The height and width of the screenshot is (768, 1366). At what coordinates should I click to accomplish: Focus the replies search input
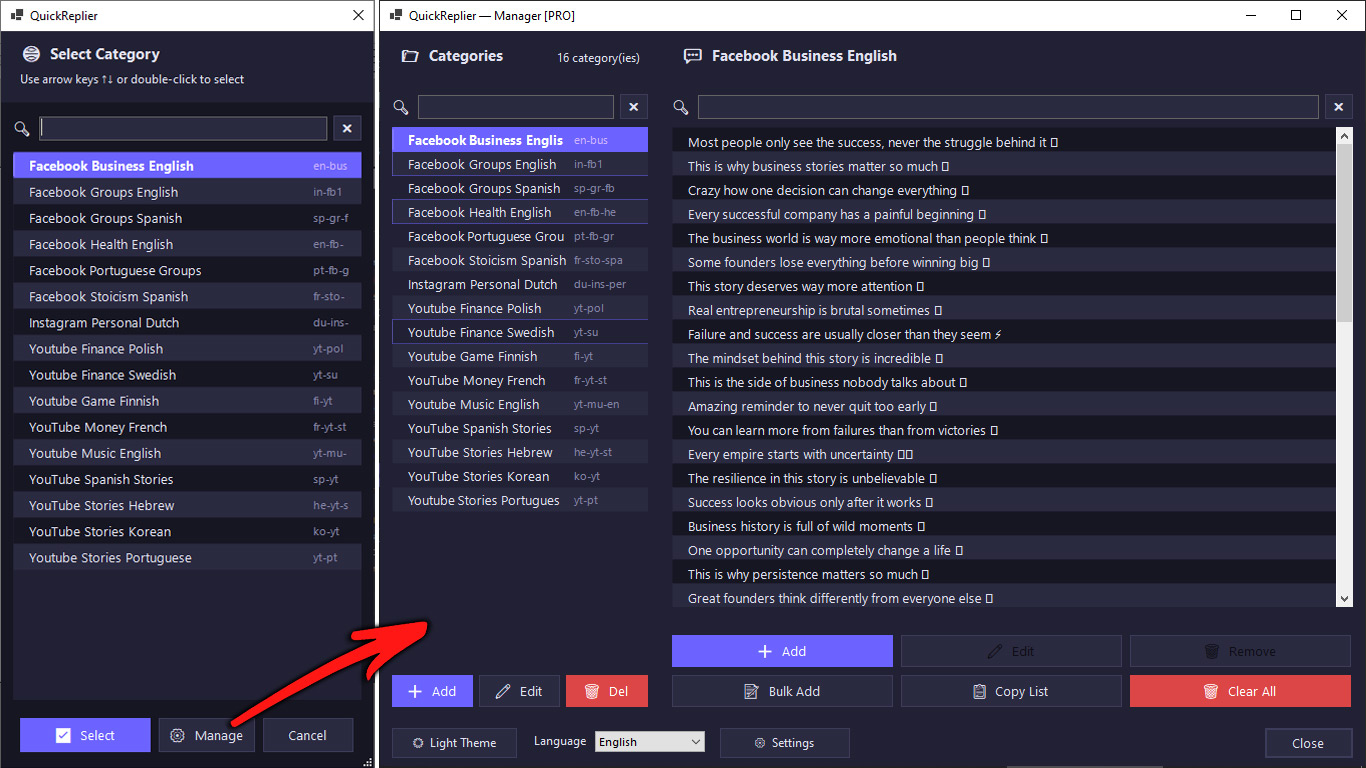(1008, 107)
